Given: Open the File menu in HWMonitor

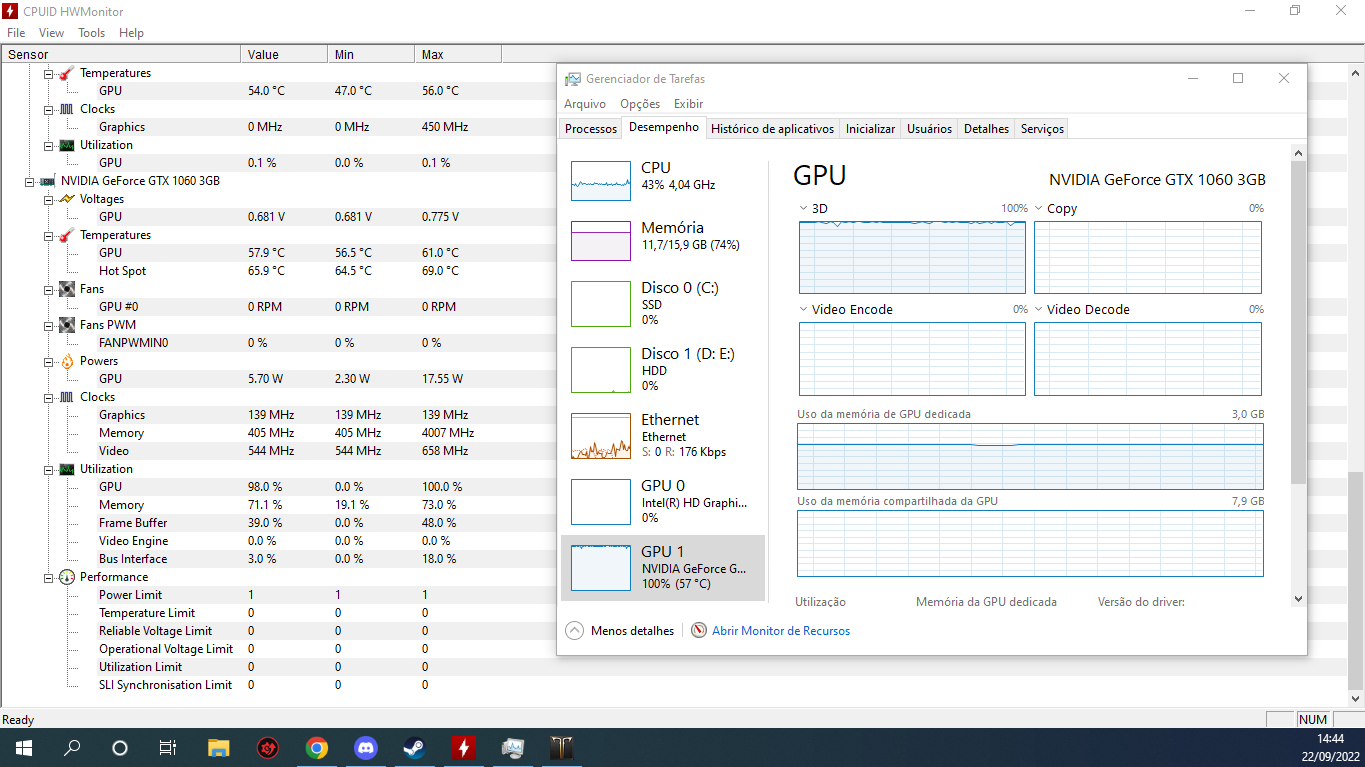Looking at the screenshot, I should point(16,33).
